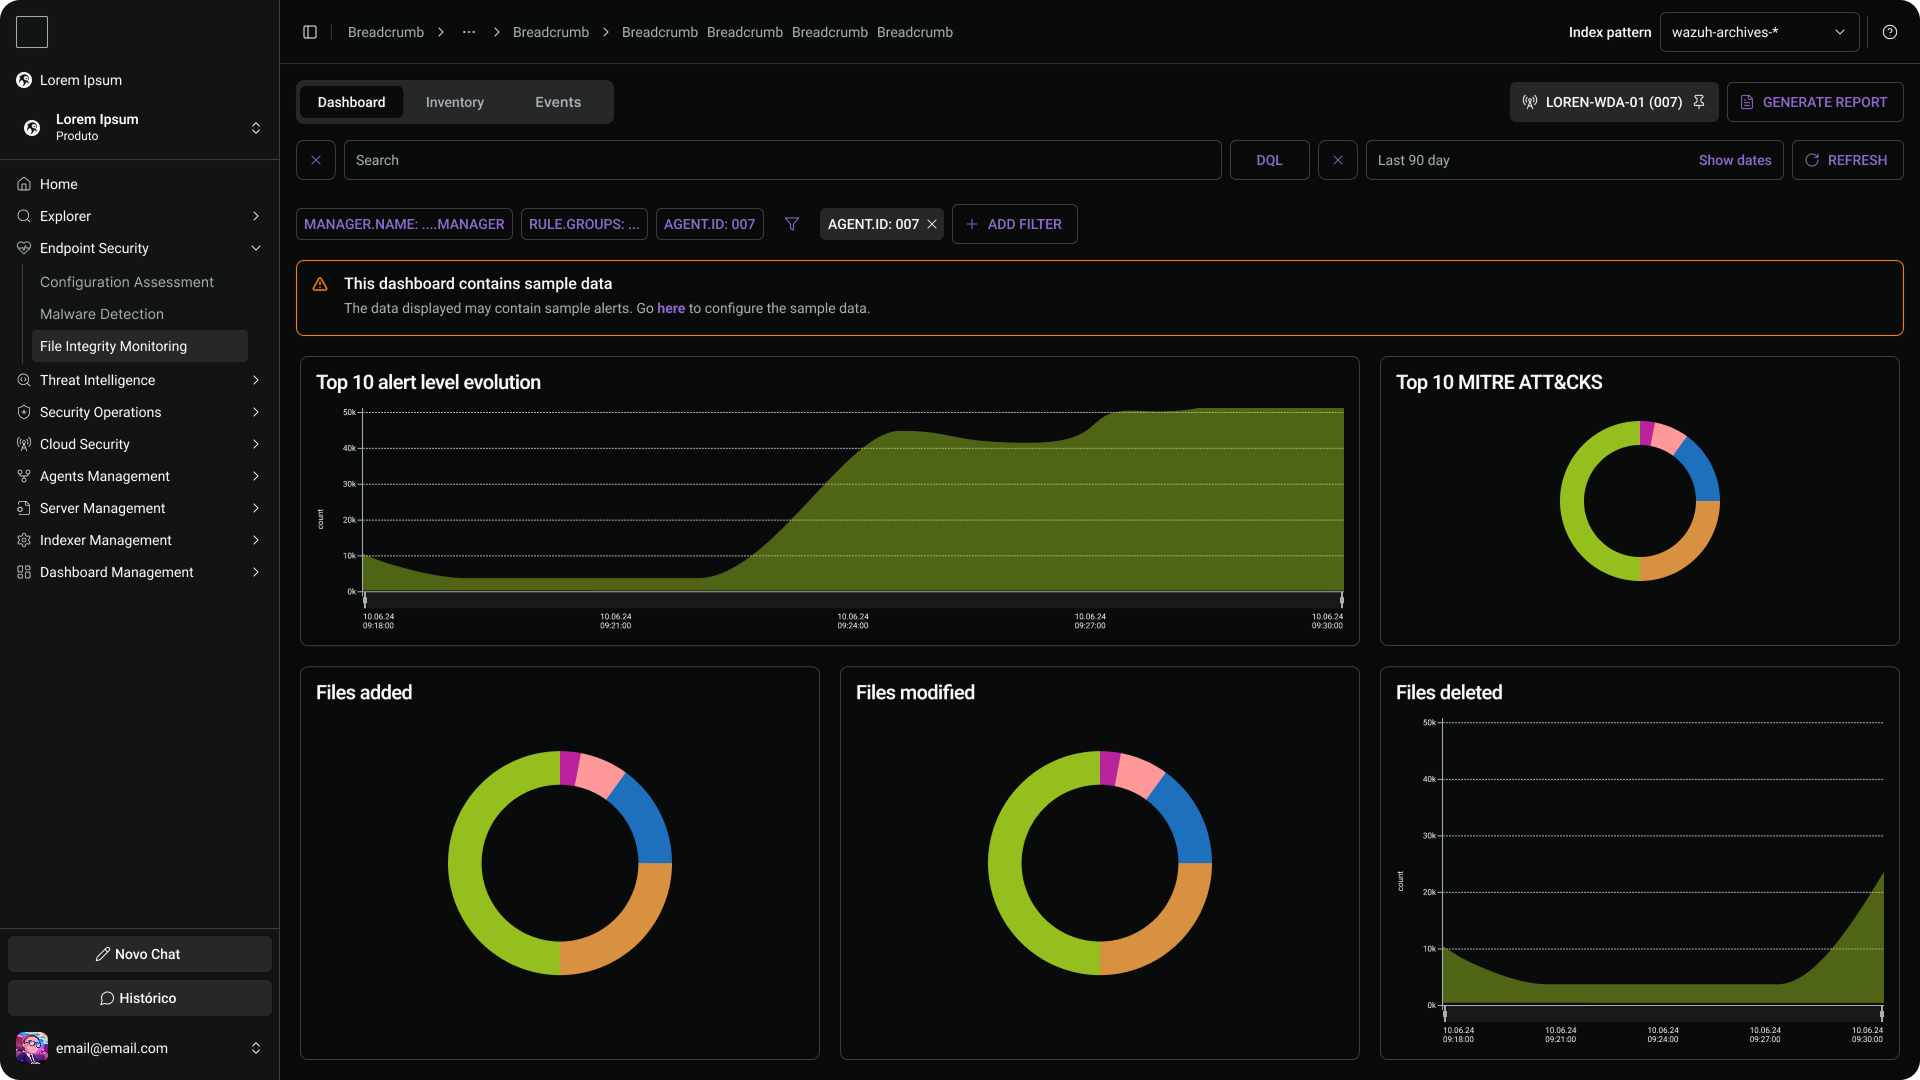Click the Security Operations shield icon
The height and width of the screenshot is (1080, 1920).
click(x=24, y=412)
